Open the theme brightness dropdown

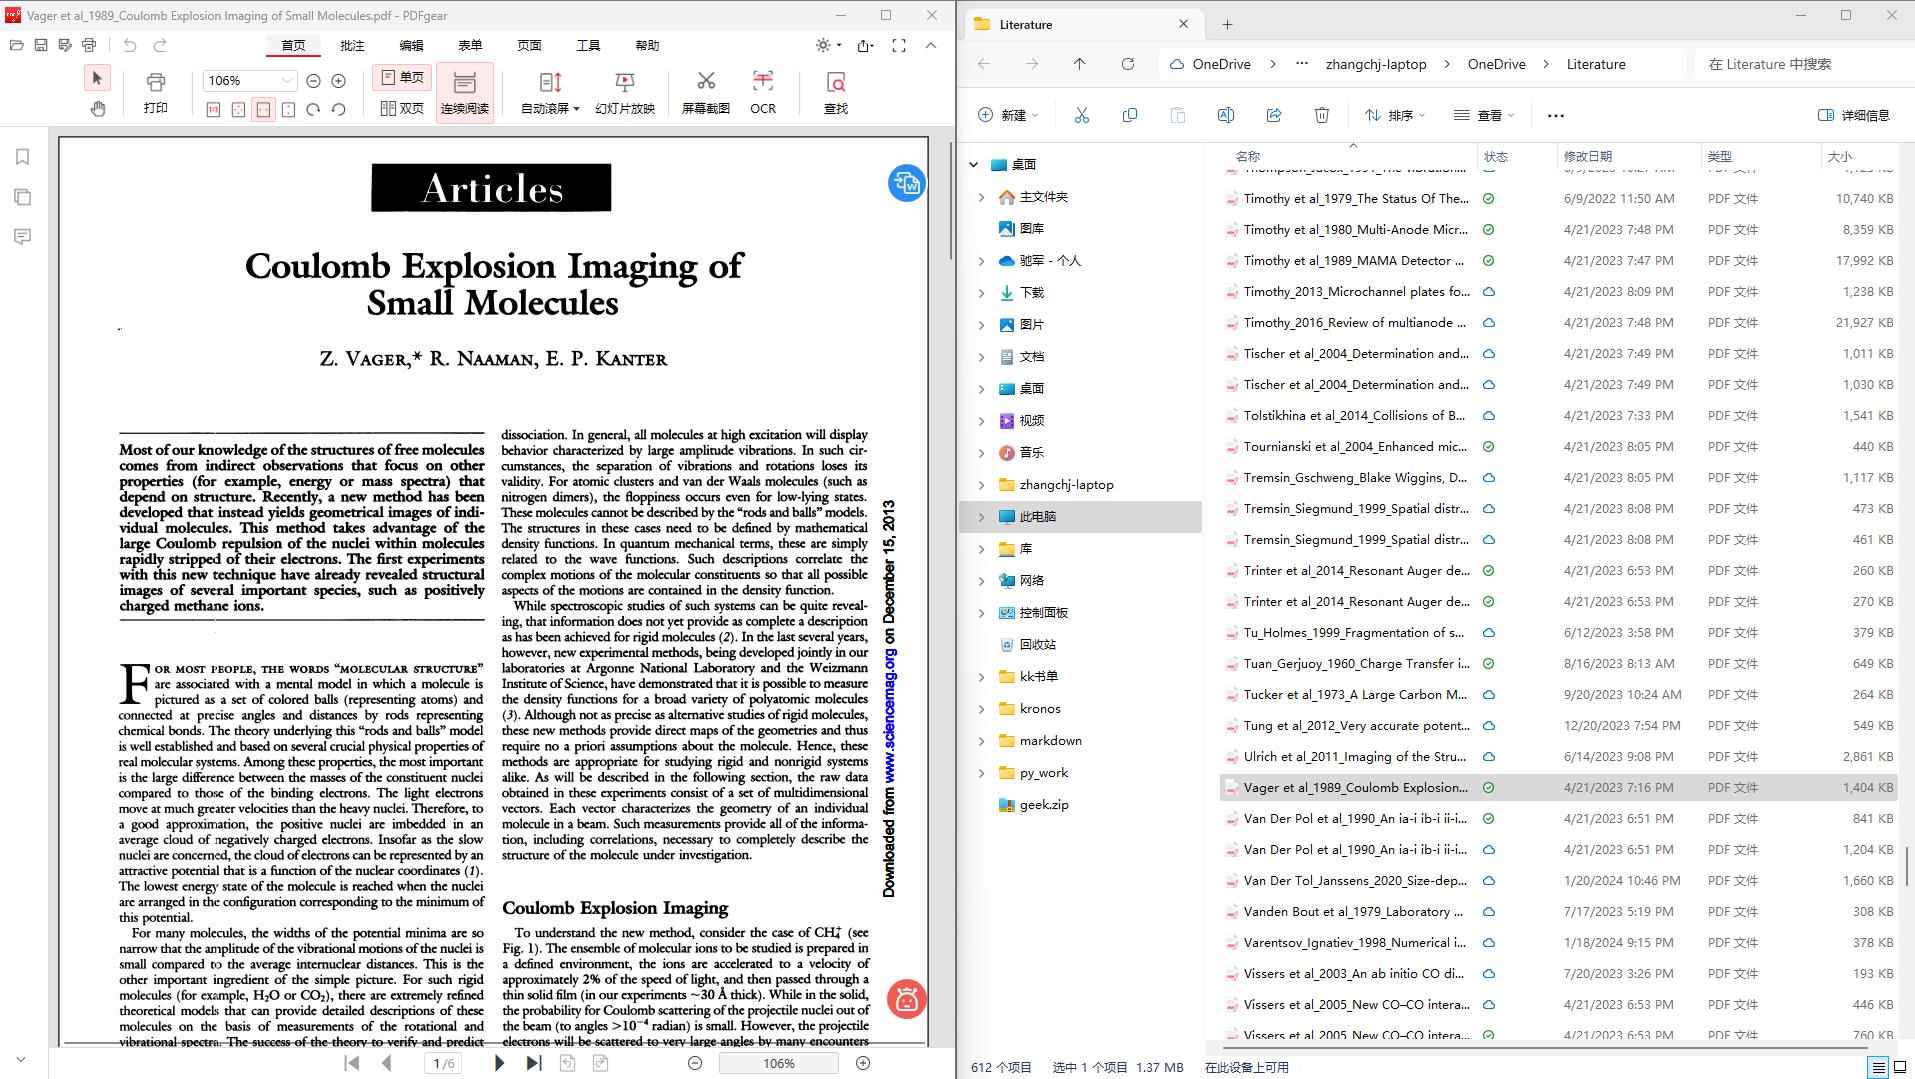(829, 45)
